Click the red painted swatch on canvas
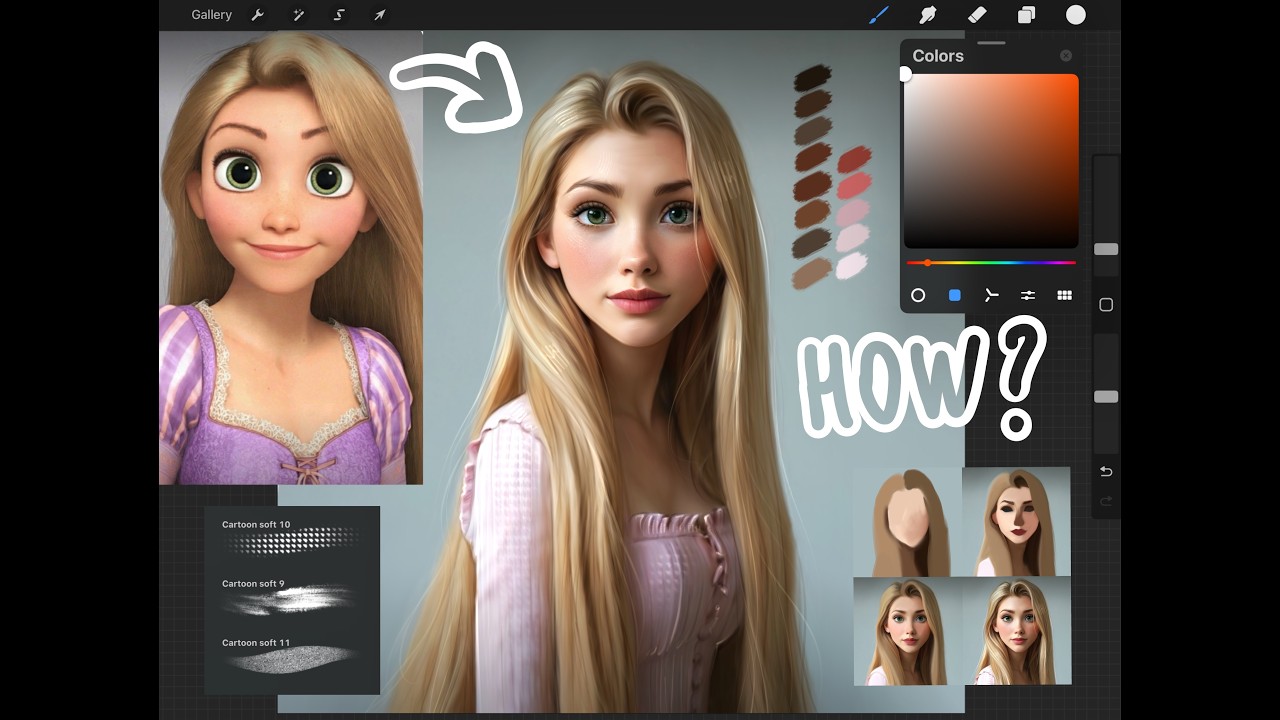The image size is (1280, 720). point(854,160)
